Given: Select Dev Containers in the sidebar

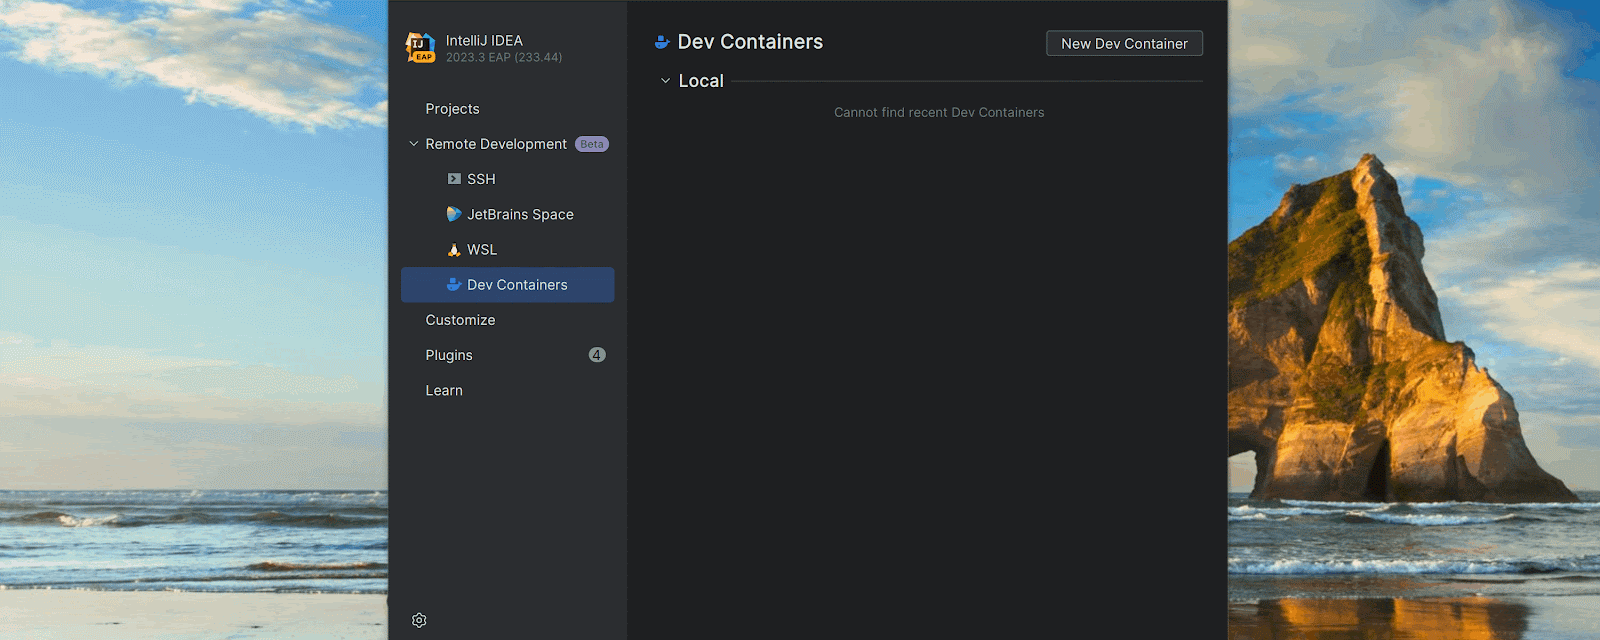Looking at the screenshot, I should (508, 285).
